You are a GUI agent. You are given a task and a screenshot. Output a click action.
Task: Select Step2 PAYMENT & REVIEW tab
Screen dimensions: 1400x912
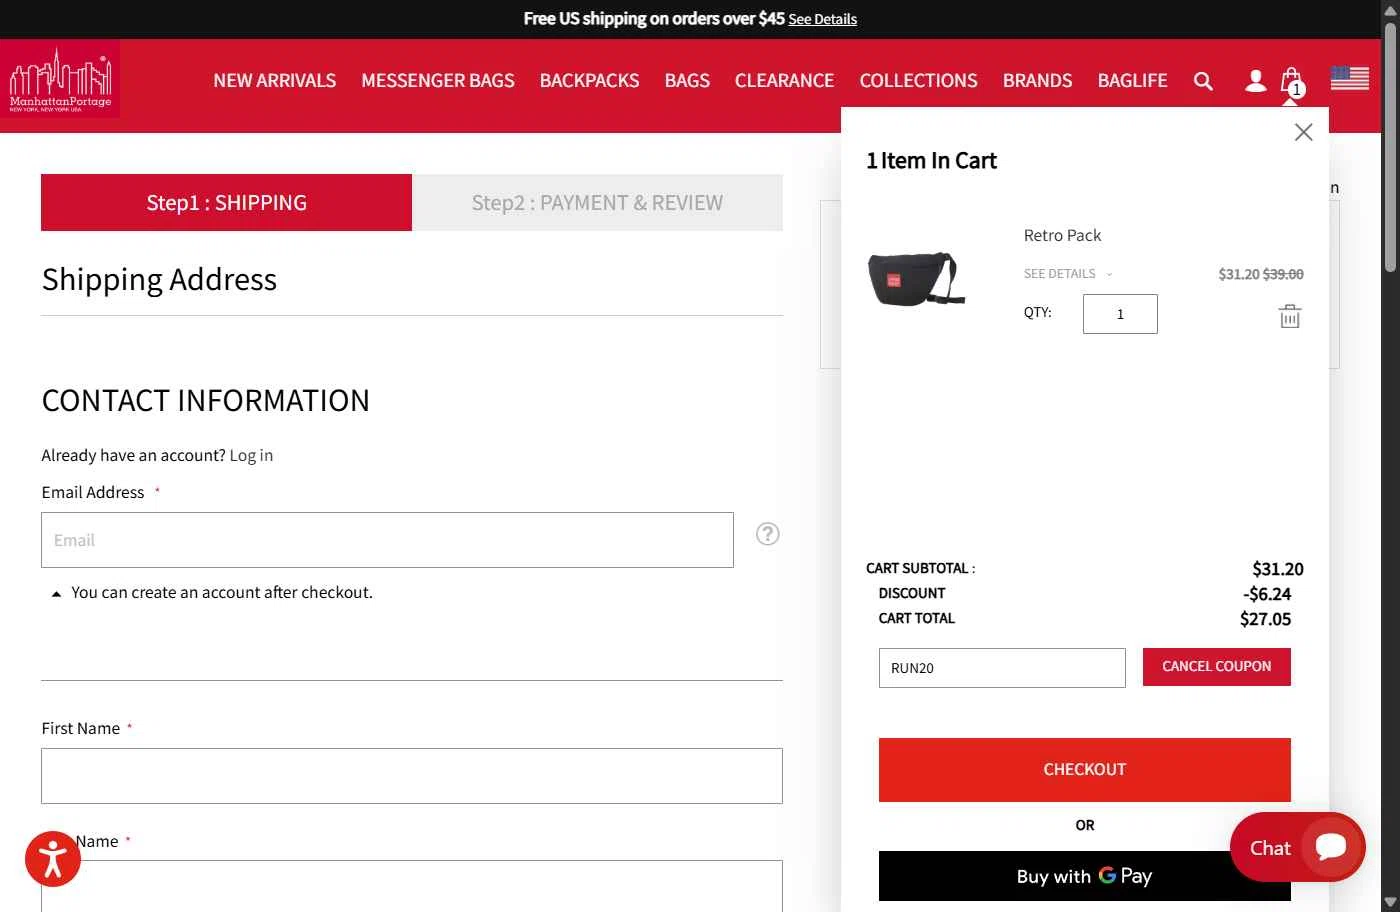tap(598, 203)
